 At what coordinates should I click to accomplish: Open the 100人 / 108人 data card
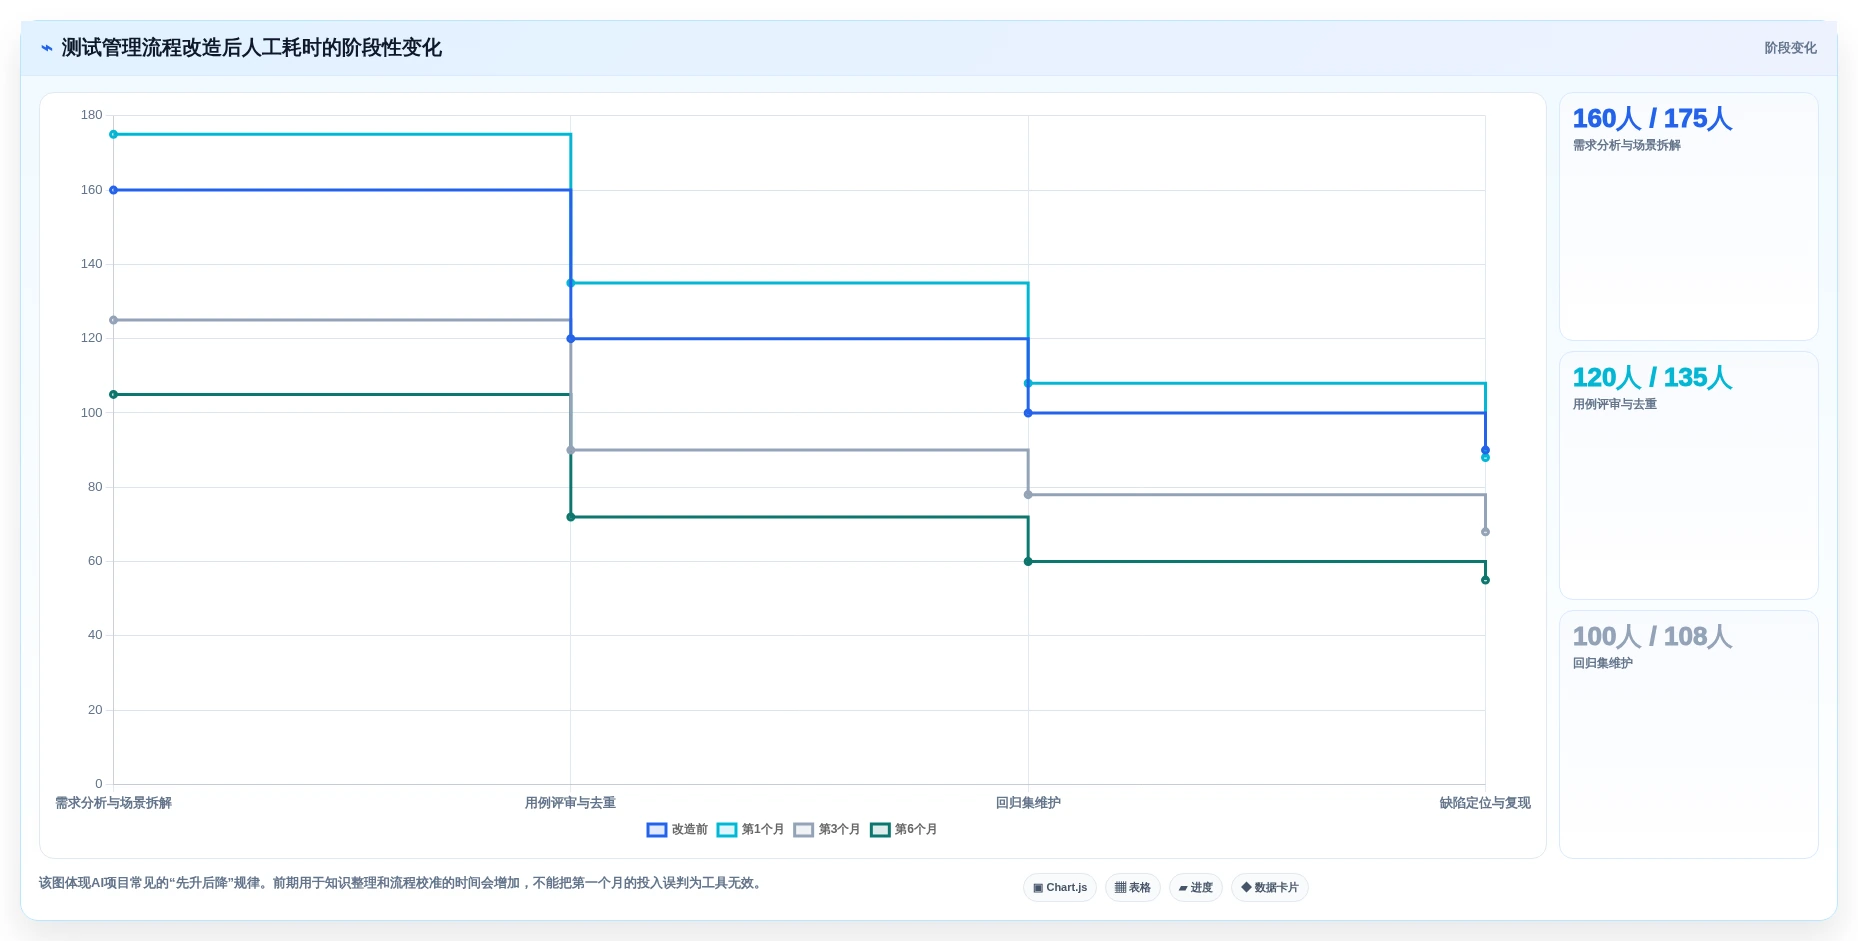click(1689, 735)
